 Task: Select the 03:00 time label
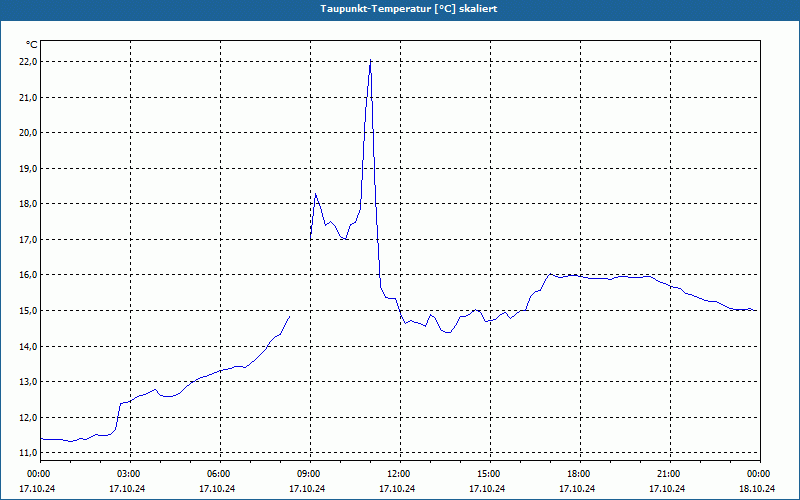(x=129, y=474)
